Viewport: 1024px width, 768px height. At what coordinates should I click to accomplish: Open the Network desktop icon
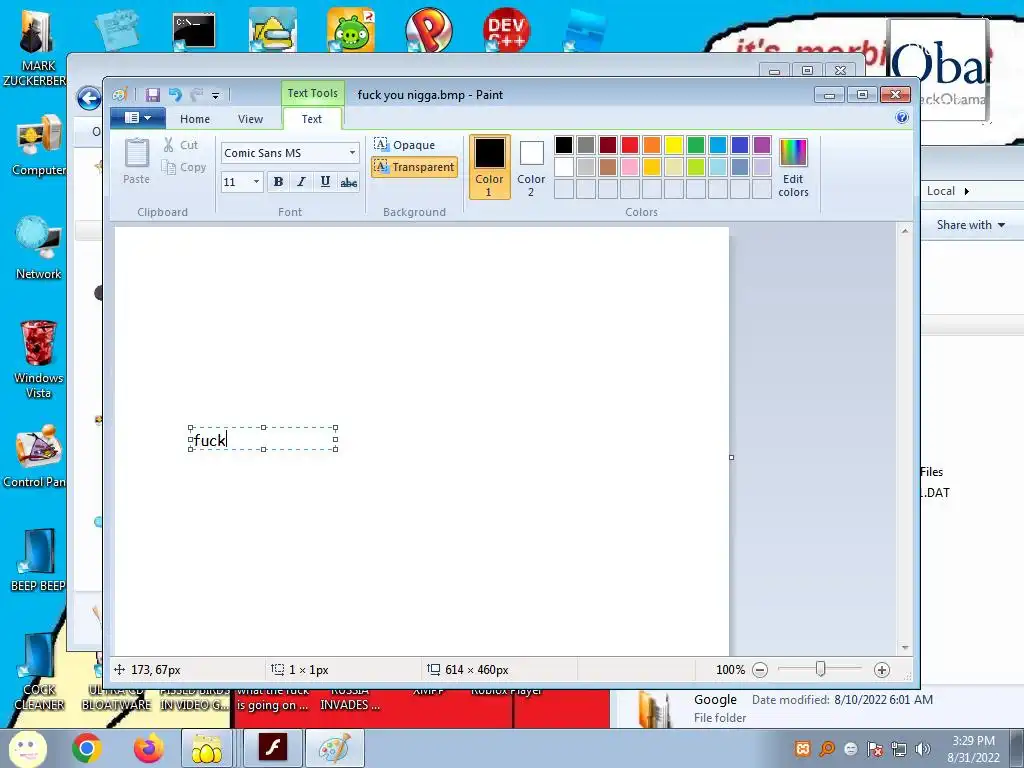coord(38,248)
